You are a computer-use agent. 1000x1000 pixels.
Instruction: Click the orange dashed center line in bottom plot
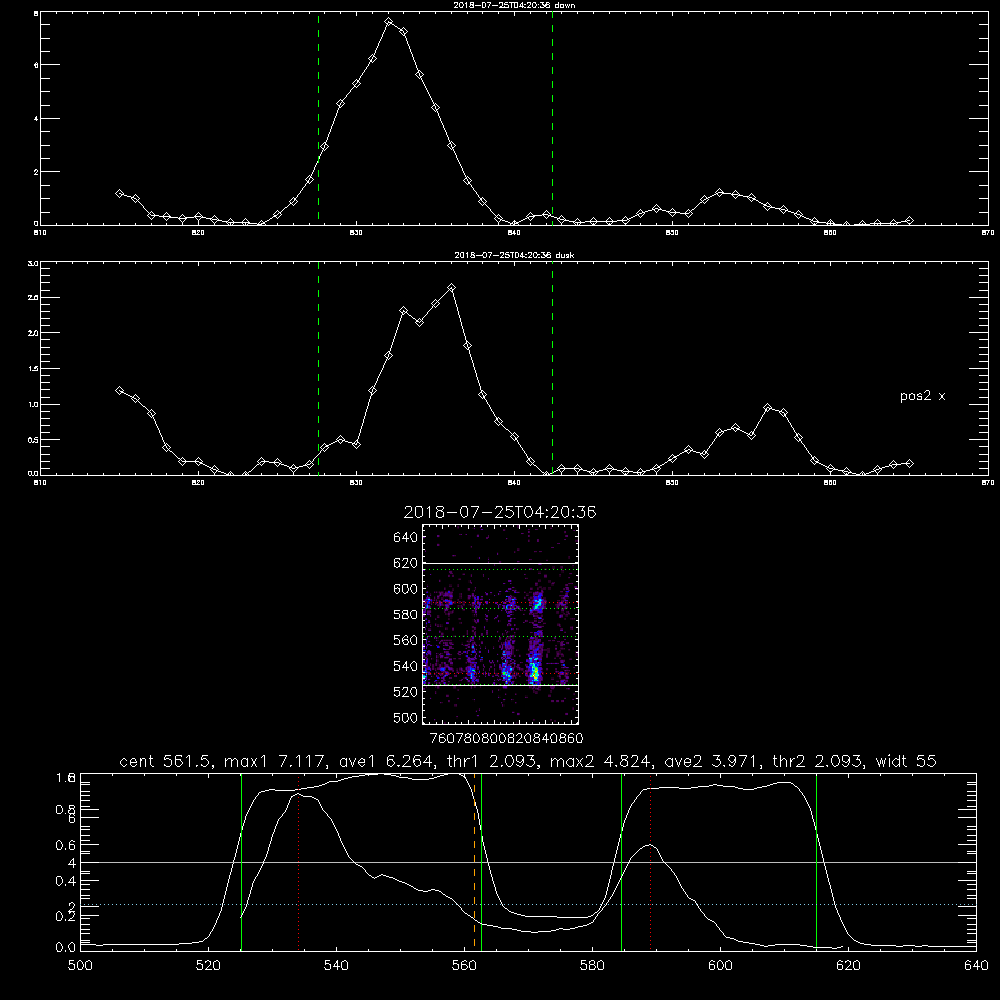point(474,861)
